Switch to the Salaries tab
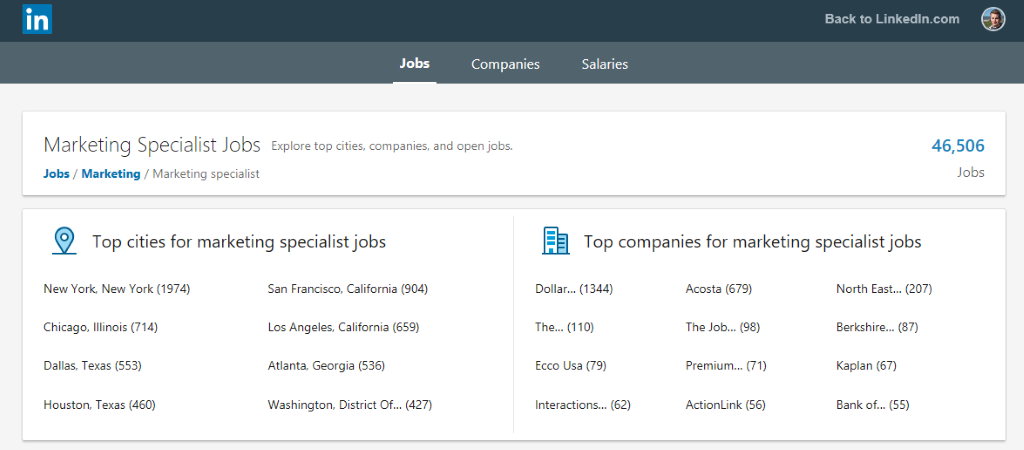This screenshot has width=1024, height=450. (x=605, y=65)
